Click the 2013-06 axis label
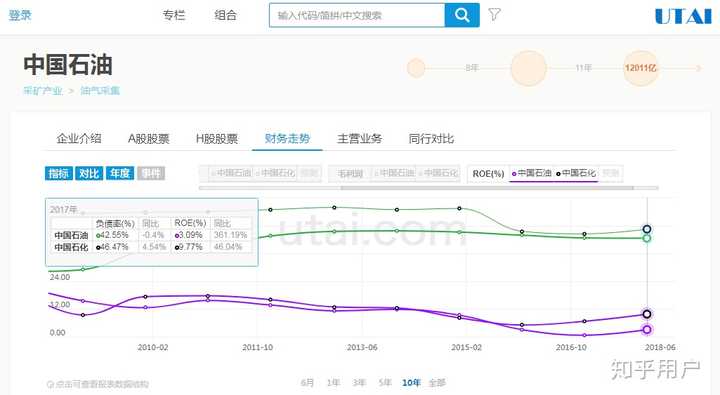The image size is (720, 395). pos(362,348)
